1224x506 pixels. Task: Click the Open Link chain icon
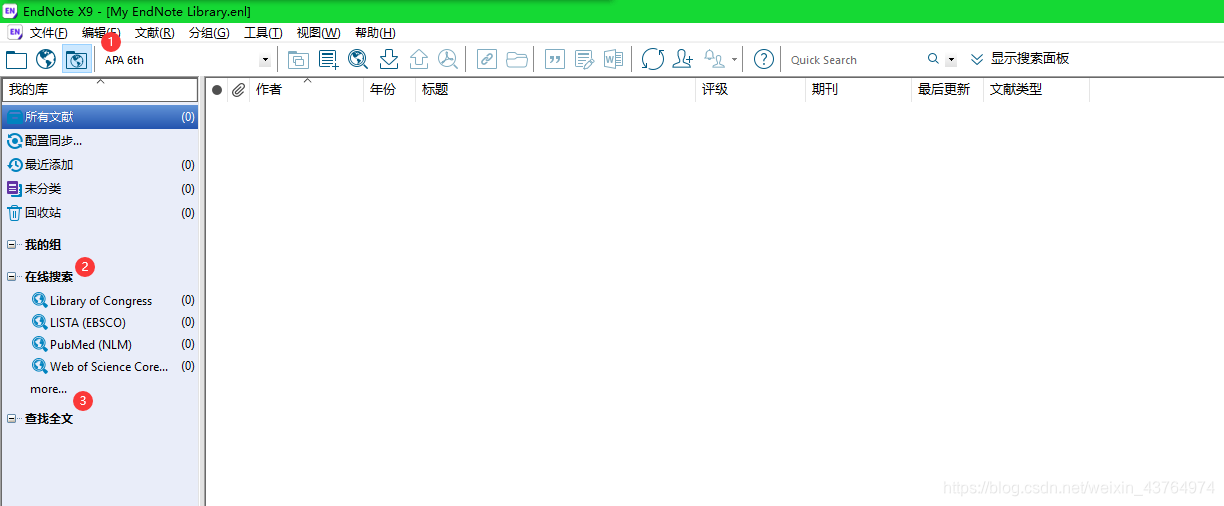coord(486,60)
